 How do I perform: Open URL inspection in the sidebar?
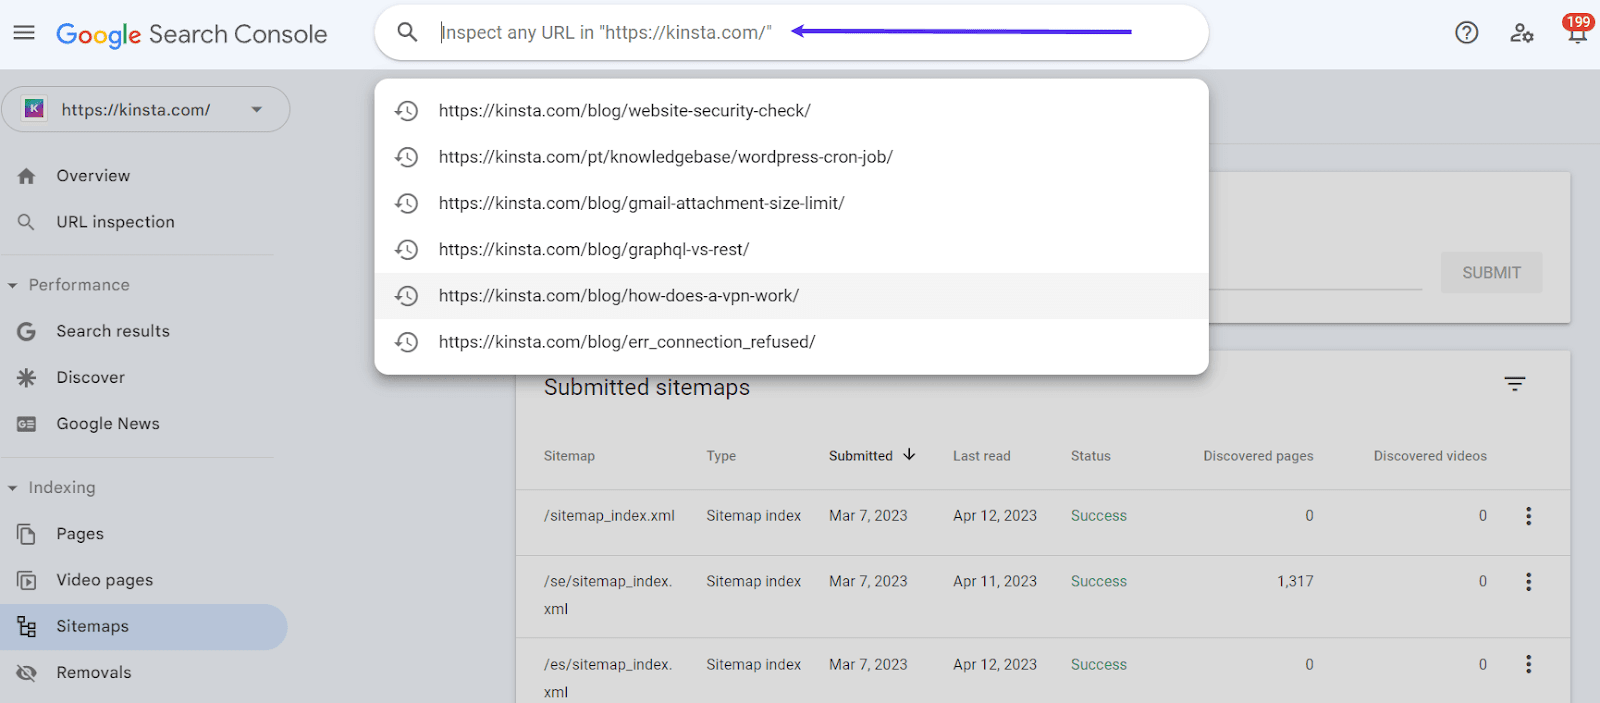pyautogui.click(x=115, y=222)
